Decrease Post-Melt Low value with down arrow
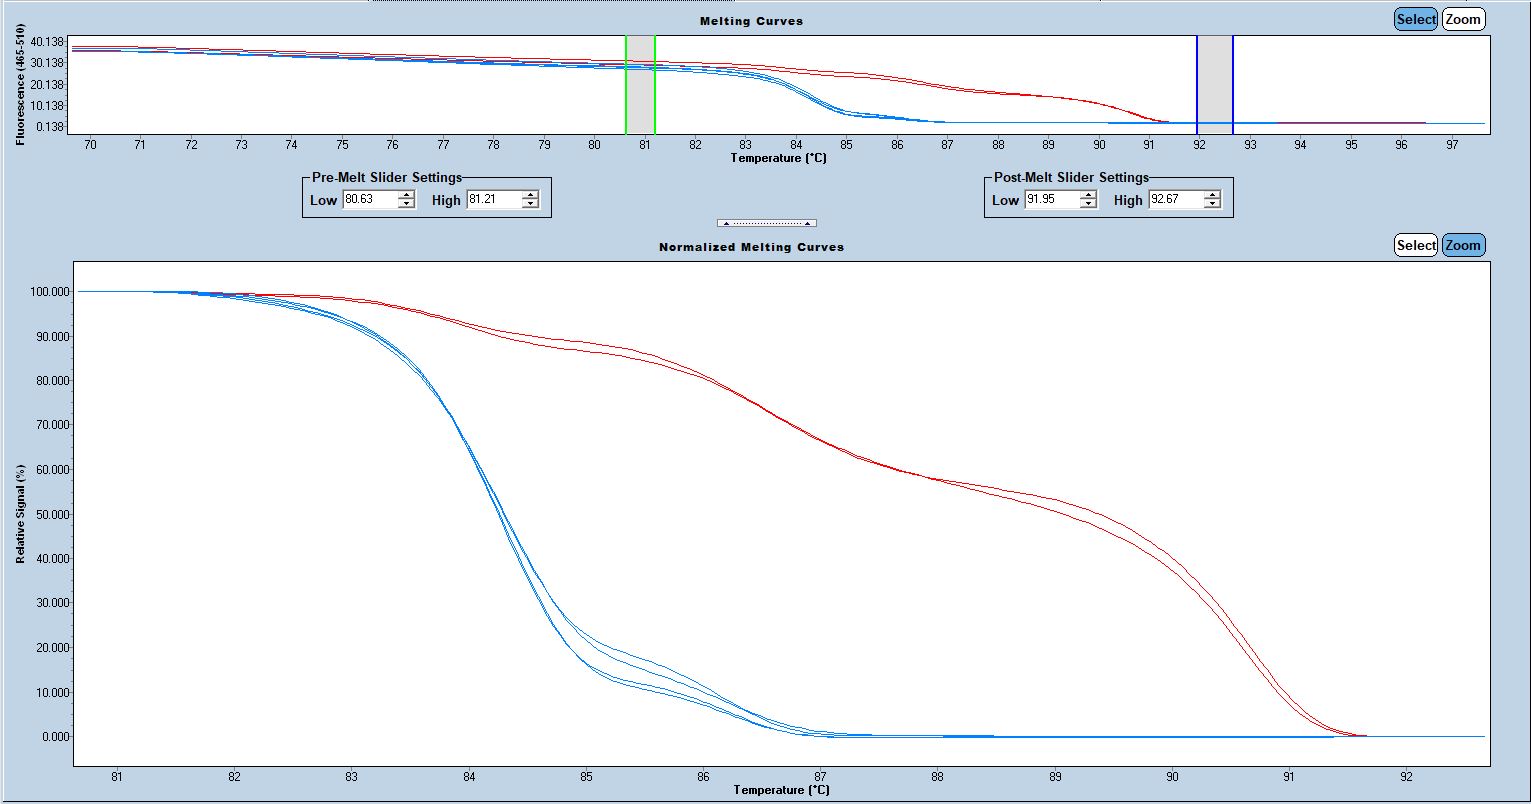Image resolution: width=1531 pixels, height=804 pixels. [1088, 204]
